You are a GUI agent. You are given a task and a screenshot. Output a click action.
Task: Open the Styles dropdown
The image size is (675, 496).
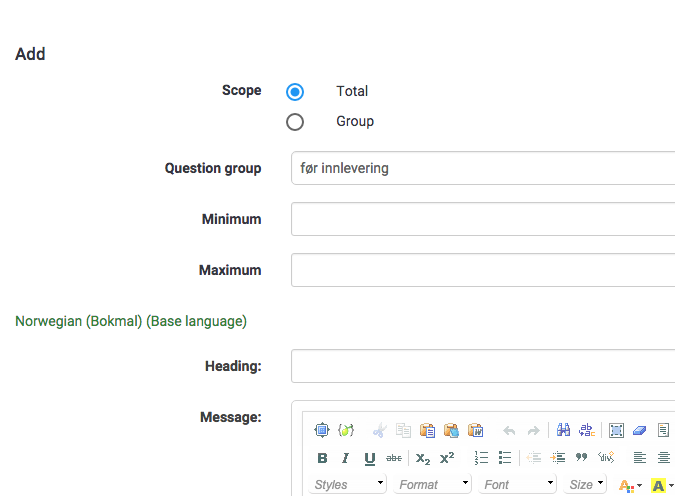click(x=346, y=484)
